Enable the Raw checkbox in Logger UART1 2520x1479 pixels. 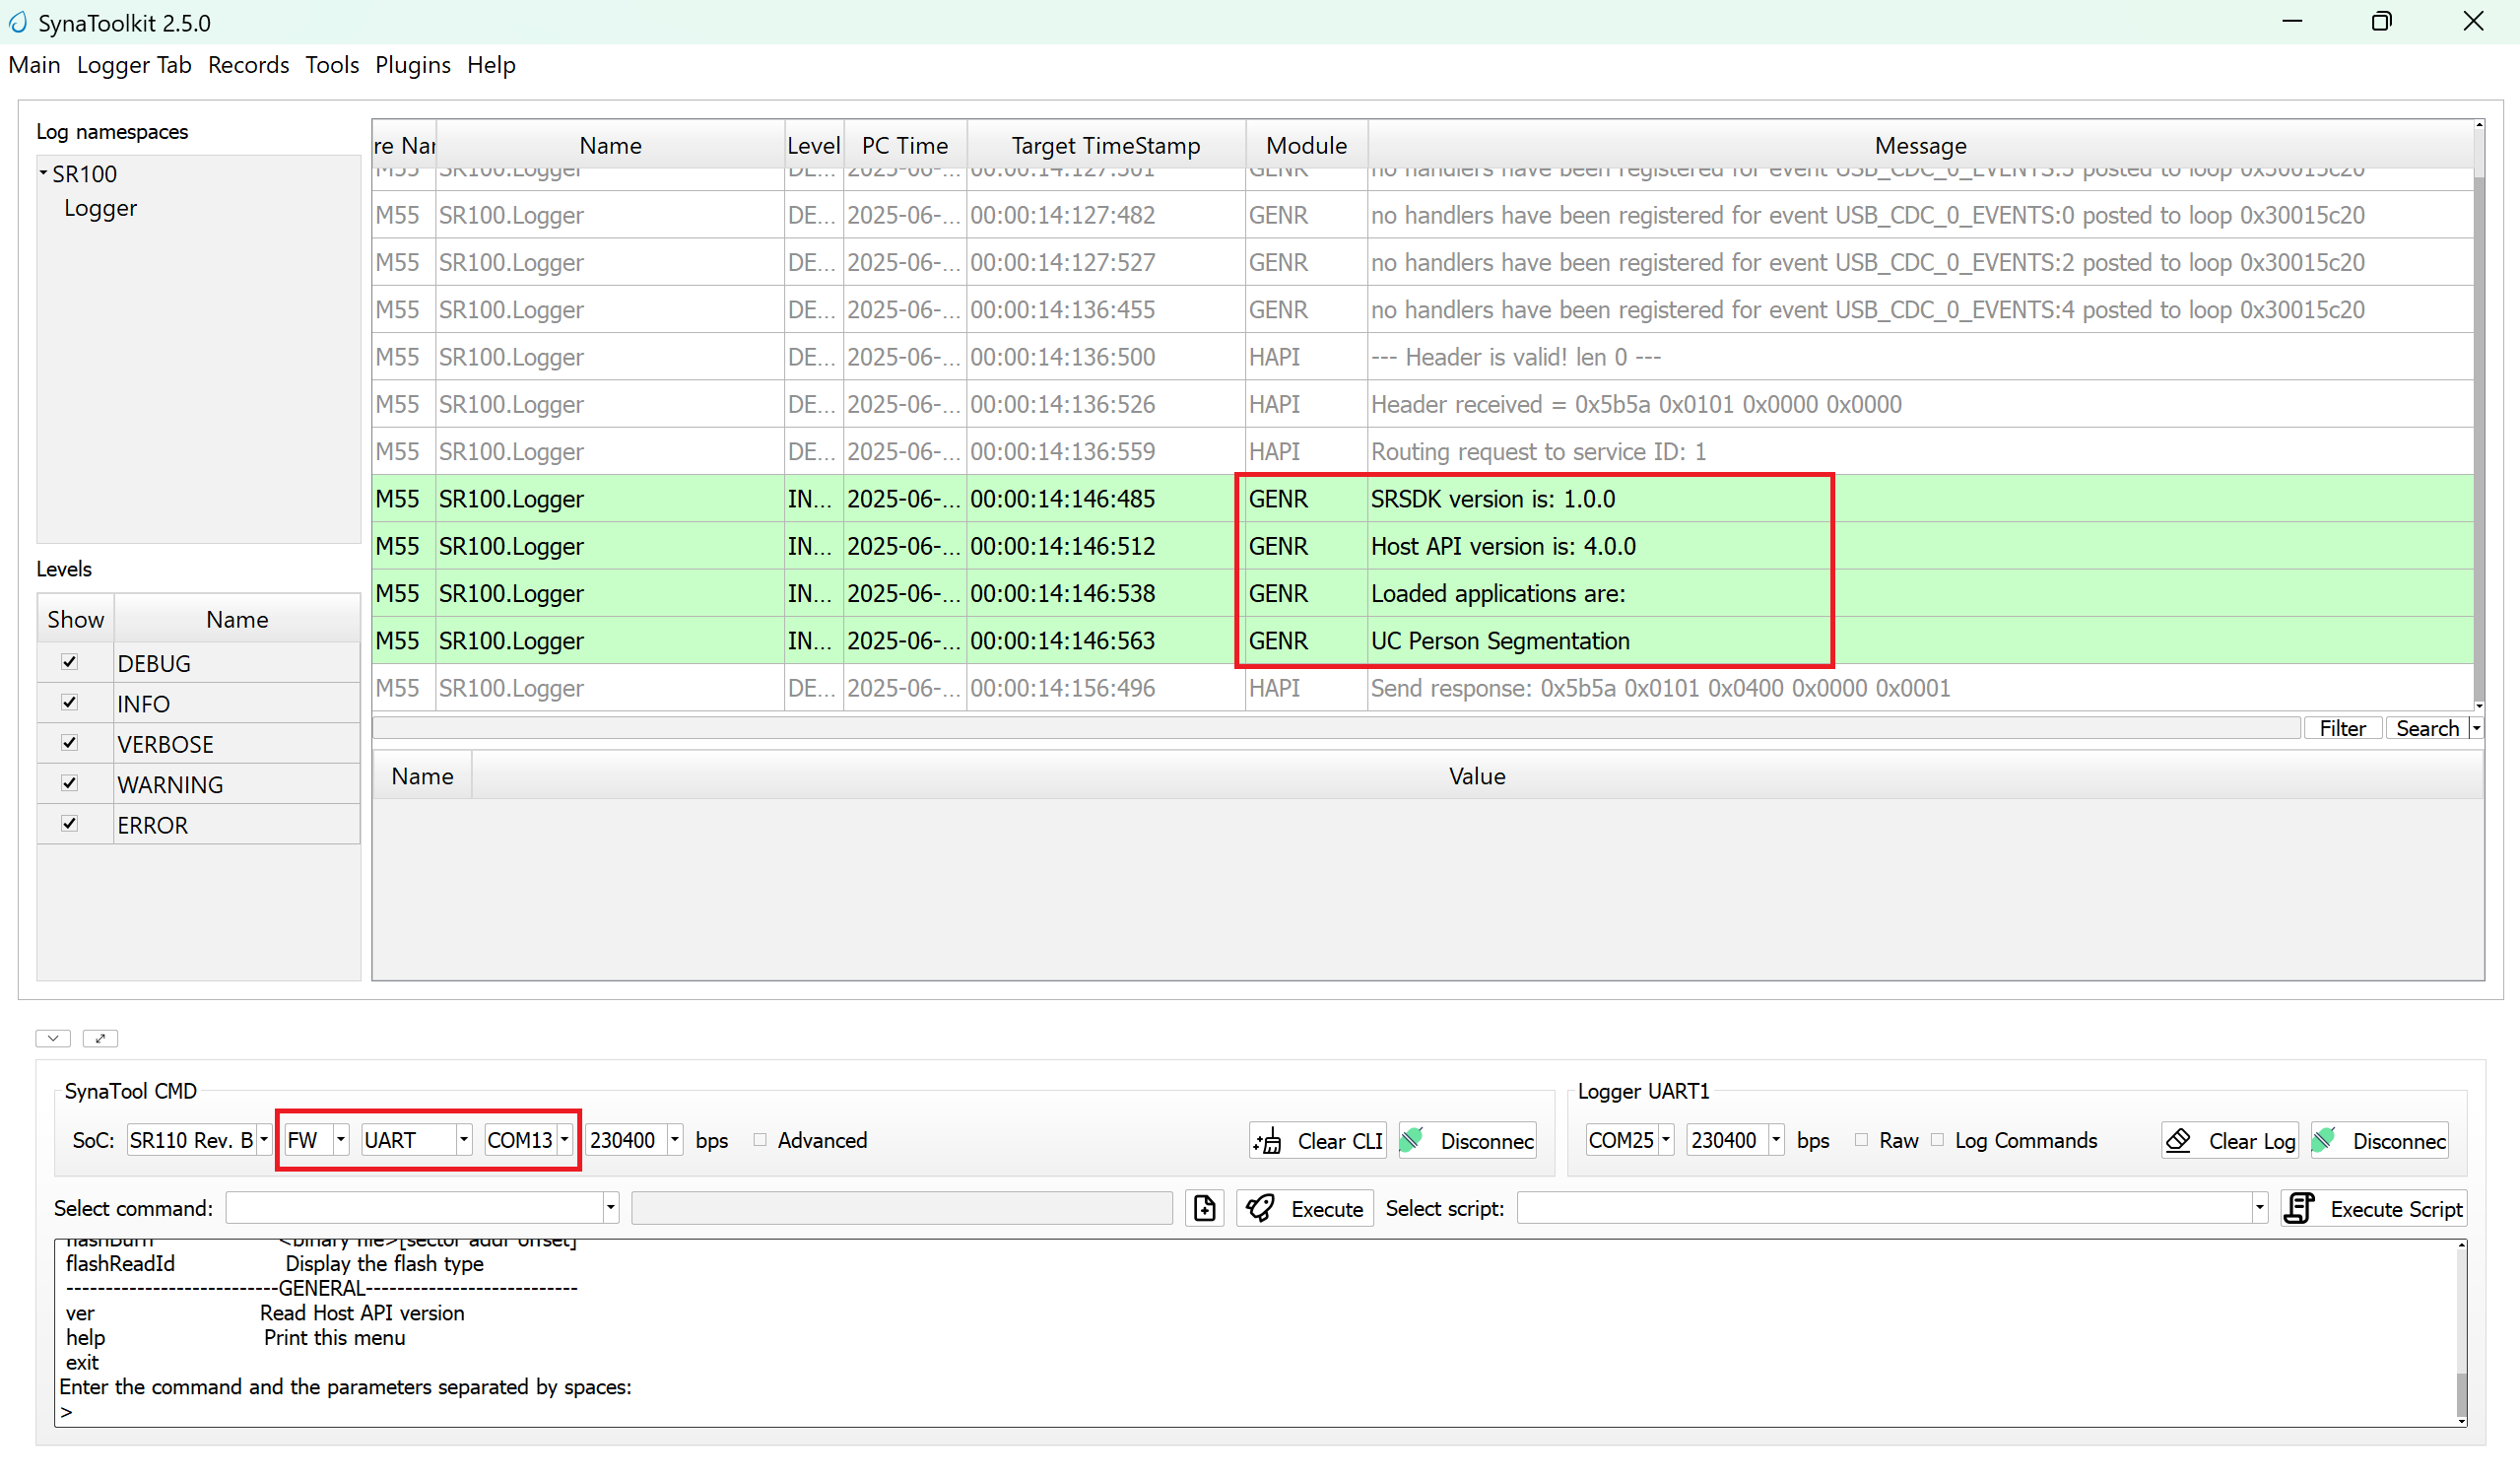point(1861,1140)
